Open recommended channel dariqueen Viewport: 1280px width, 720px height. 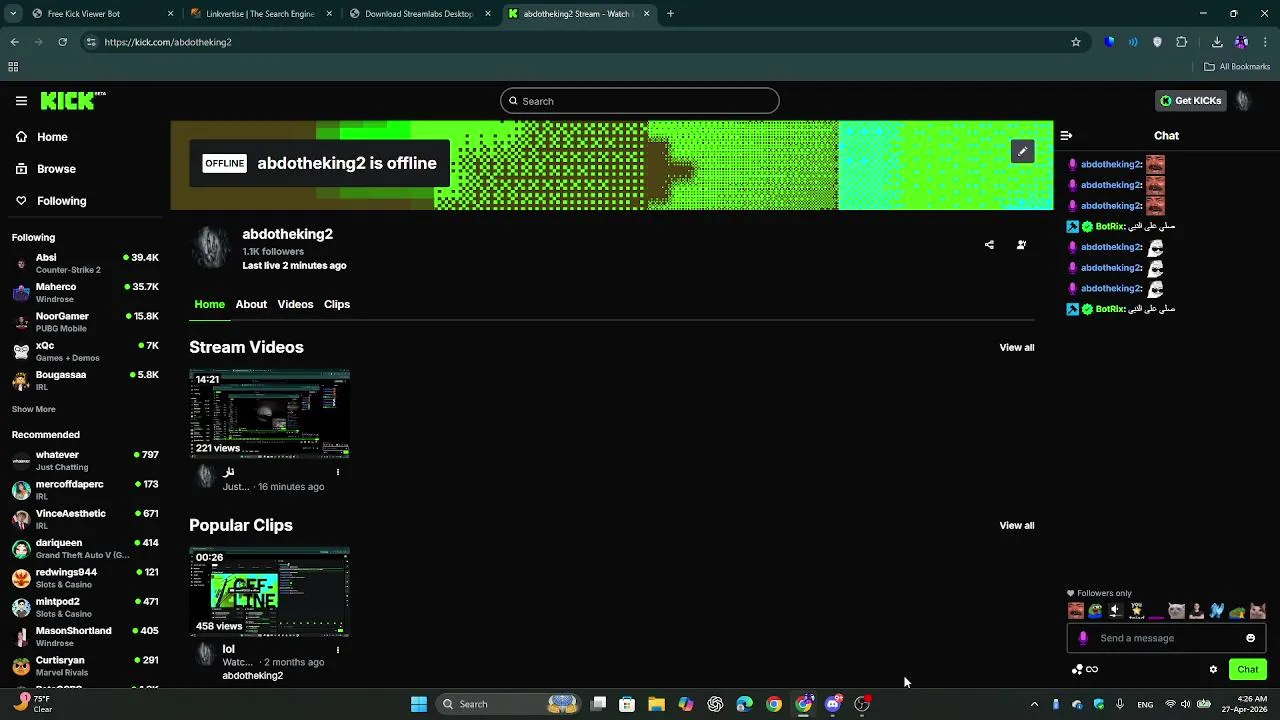[84, 548]
